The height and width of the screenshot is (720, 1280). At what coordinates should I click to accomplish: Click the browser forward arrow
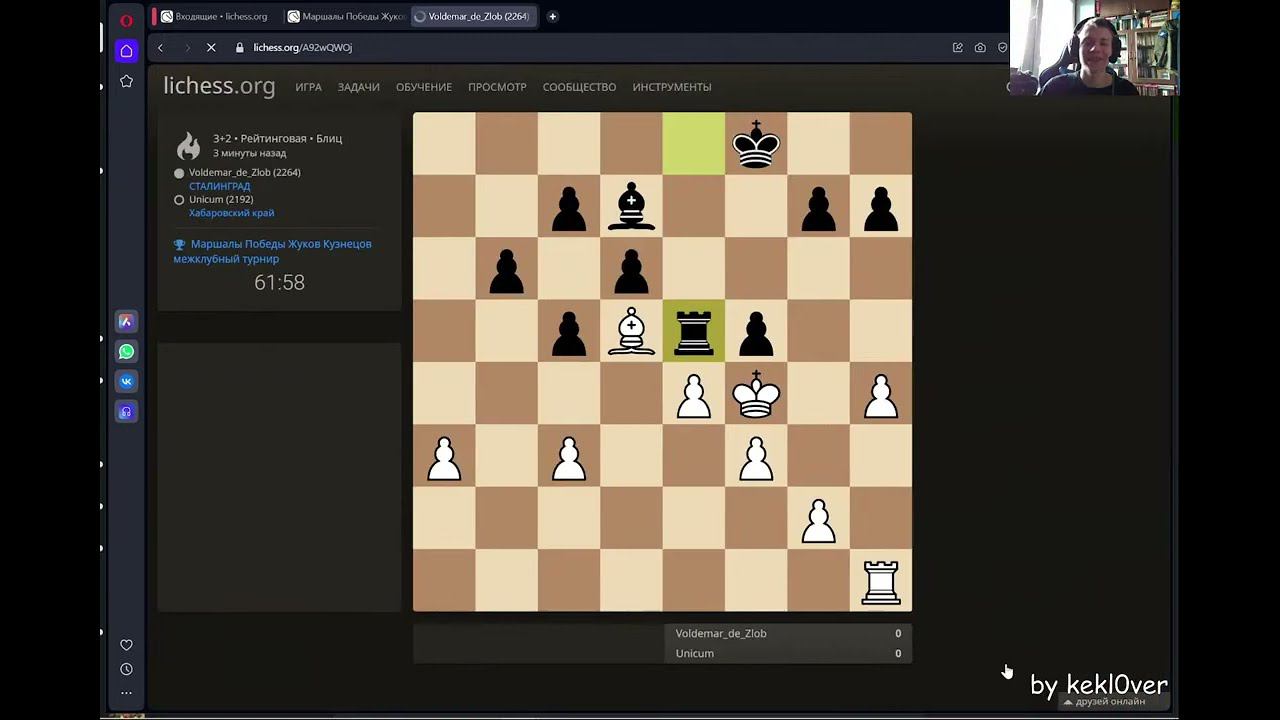(x=187, y=47)
